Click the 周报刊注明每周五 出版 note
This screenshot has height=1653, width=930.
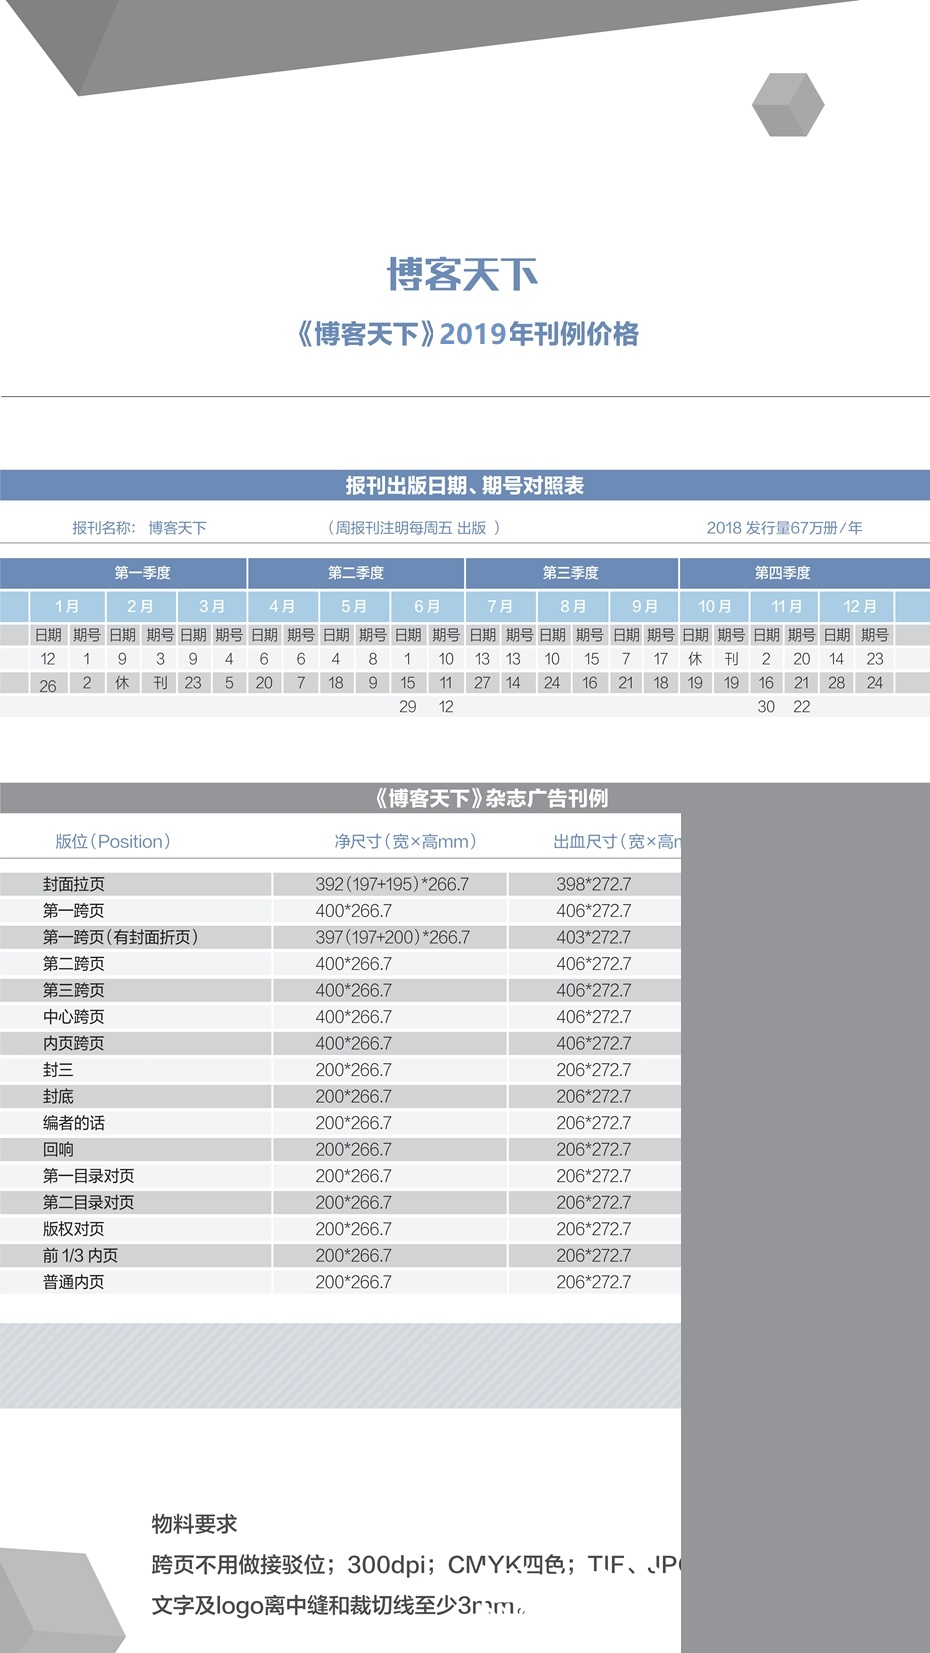click(414, 527)
